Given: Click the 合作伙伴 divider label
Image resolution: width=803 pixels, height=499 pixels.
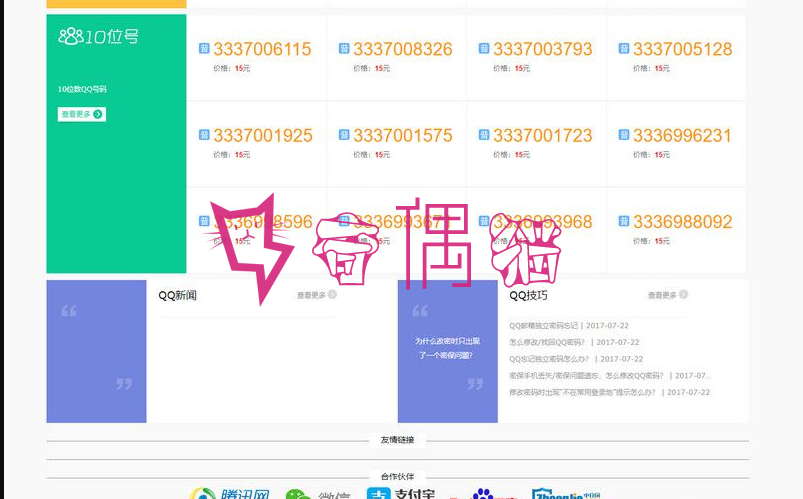Looking at the screenshot, I should [397, 476].
